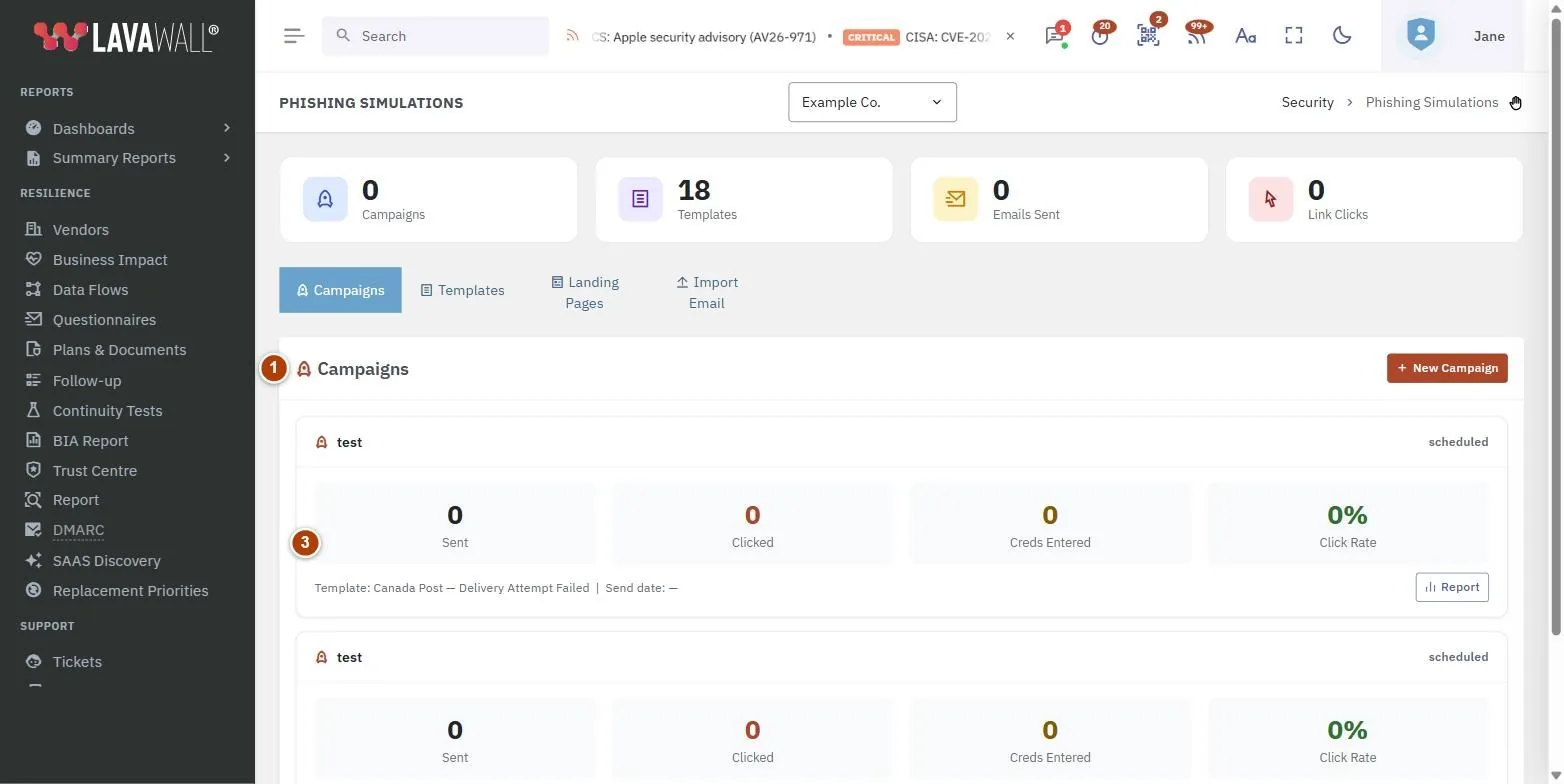Click the font size Aa icon
Screen dimensions: 1564x784
click(x=1245, y=36)
